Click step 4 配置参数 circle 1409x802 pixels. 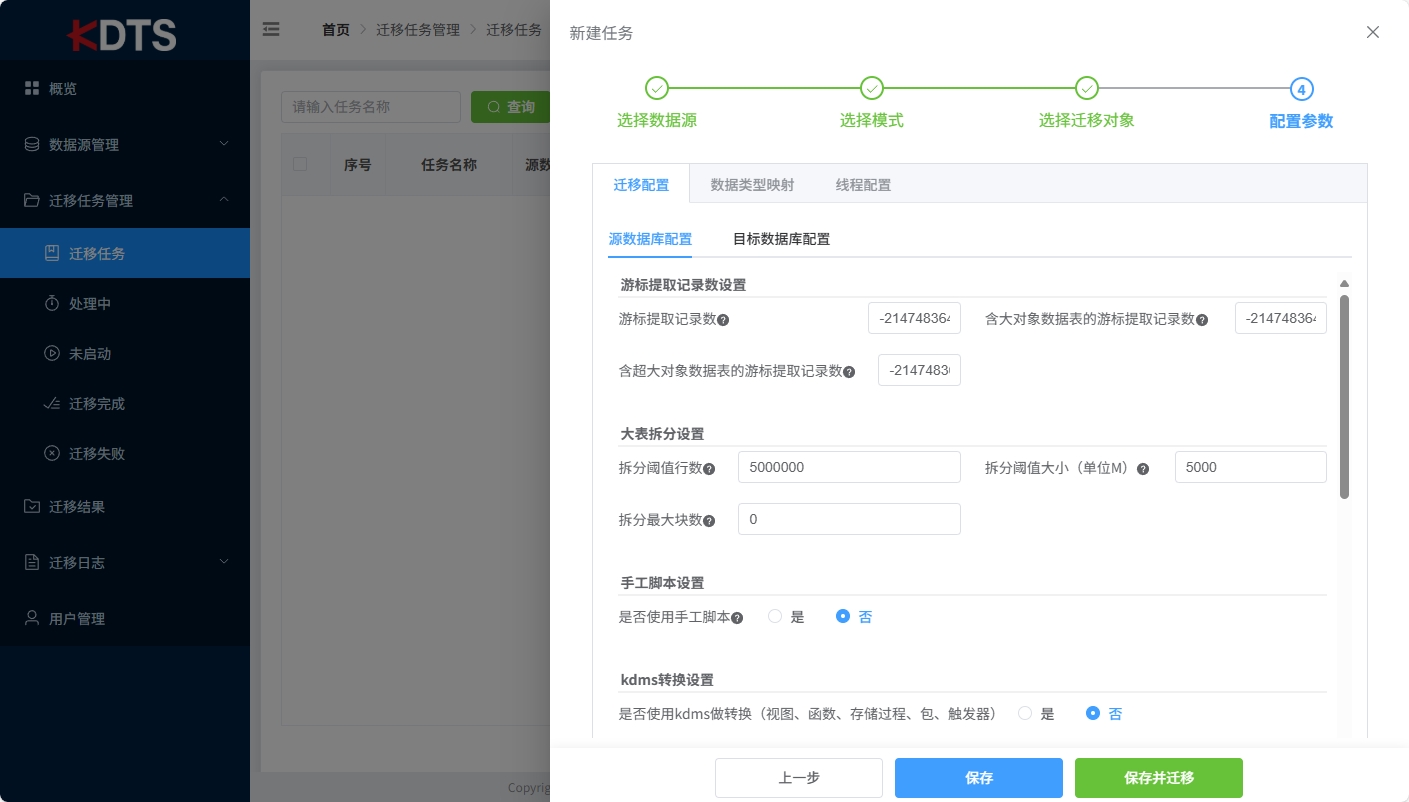1301,89
